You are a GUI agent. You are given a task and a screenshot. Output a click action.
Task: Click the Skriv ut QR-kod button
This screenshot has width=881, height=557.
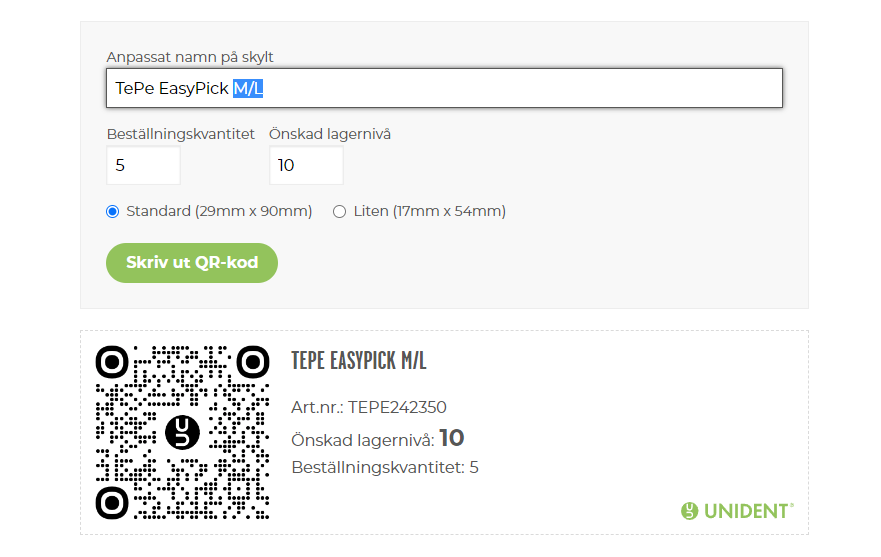pyautogui.click(x=192, y=262)
